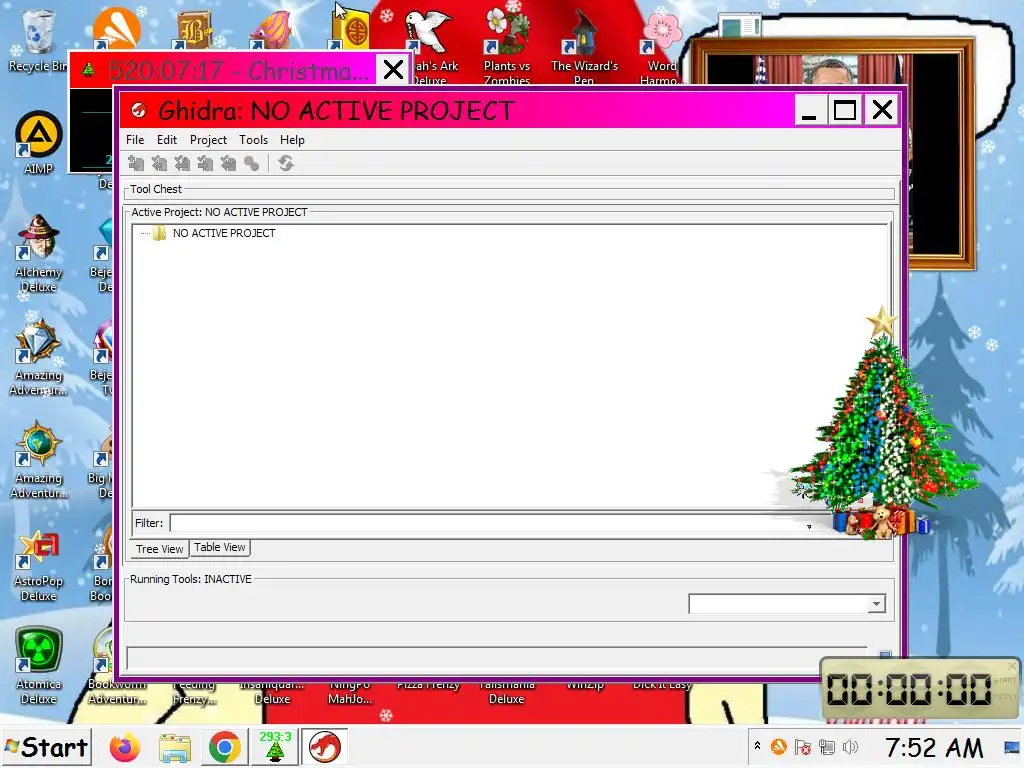Screen dimensions: 1024x768
Task: Open the network tray icon
Action: [826, 746]
